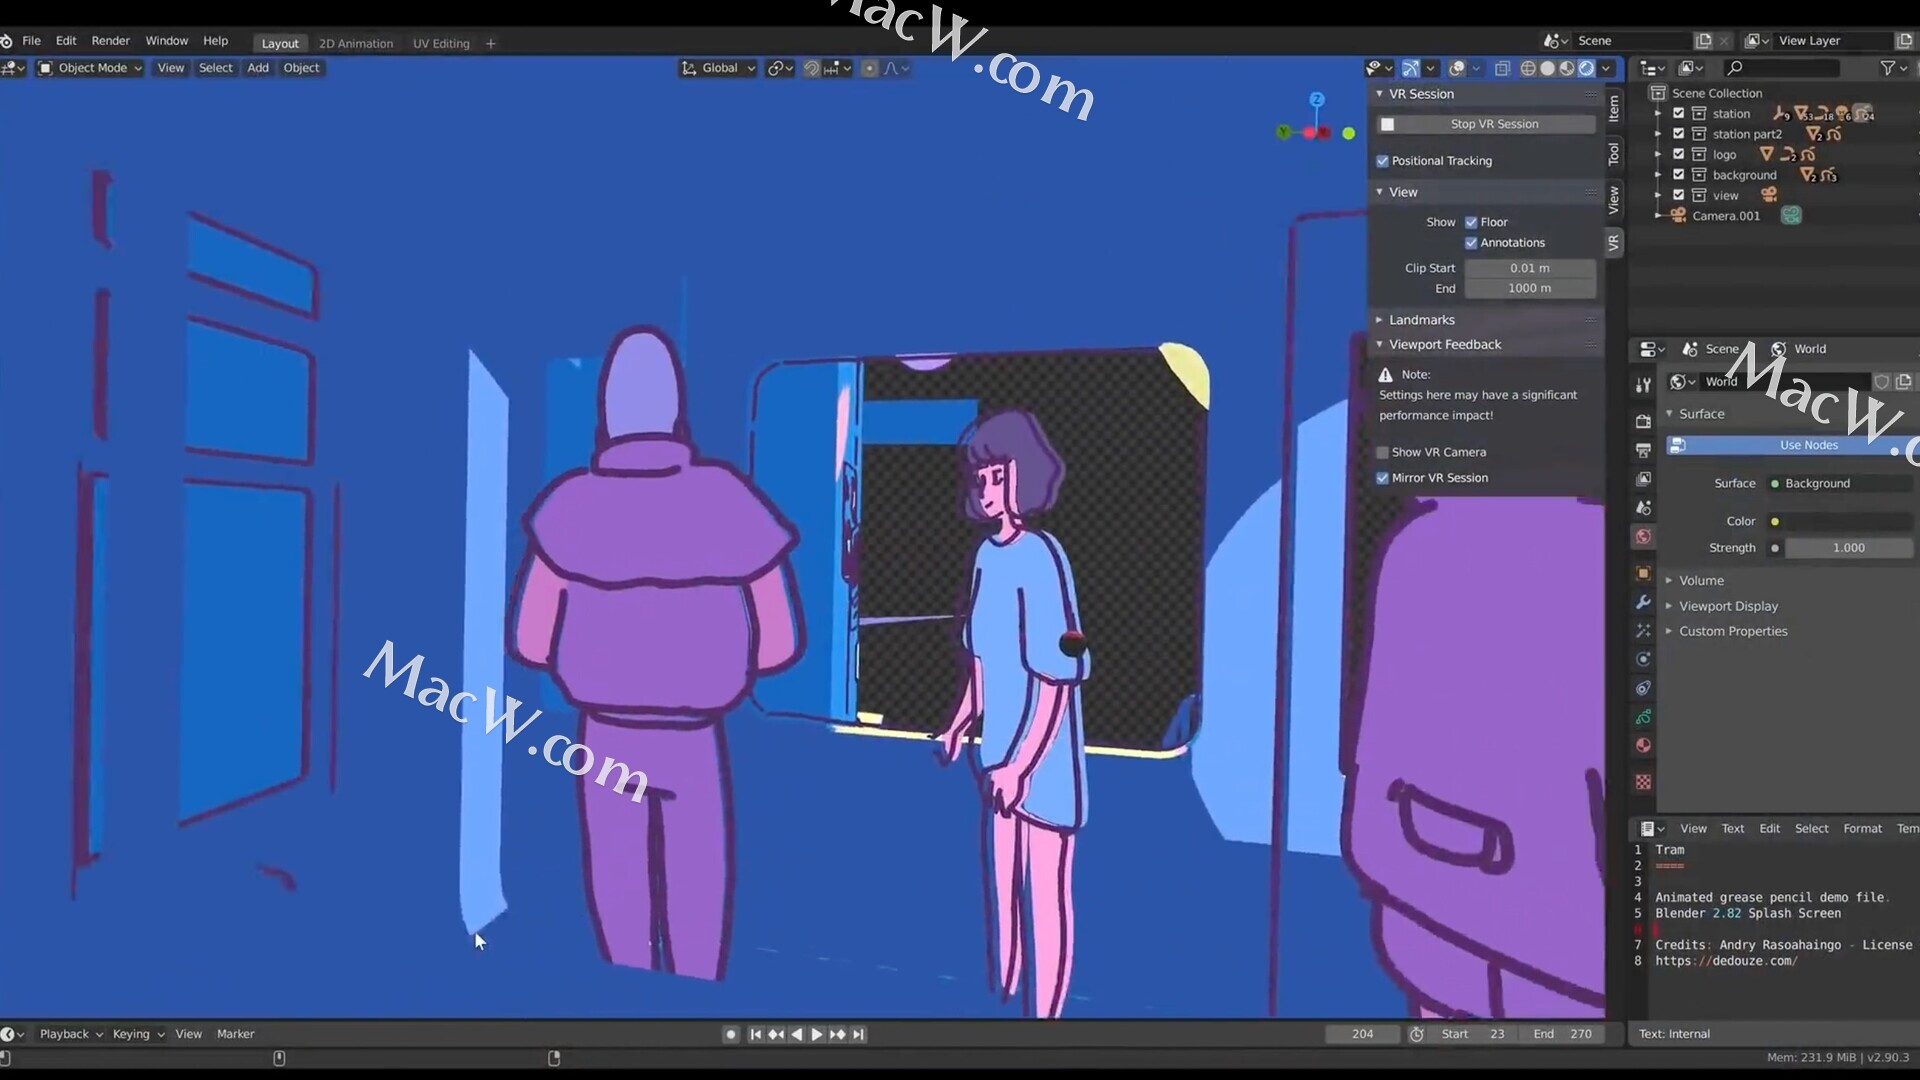Open Texture properties checker icon
Viewport: 1920px width, 1080px height.
pyautogui.click(x=1643, y=782)
